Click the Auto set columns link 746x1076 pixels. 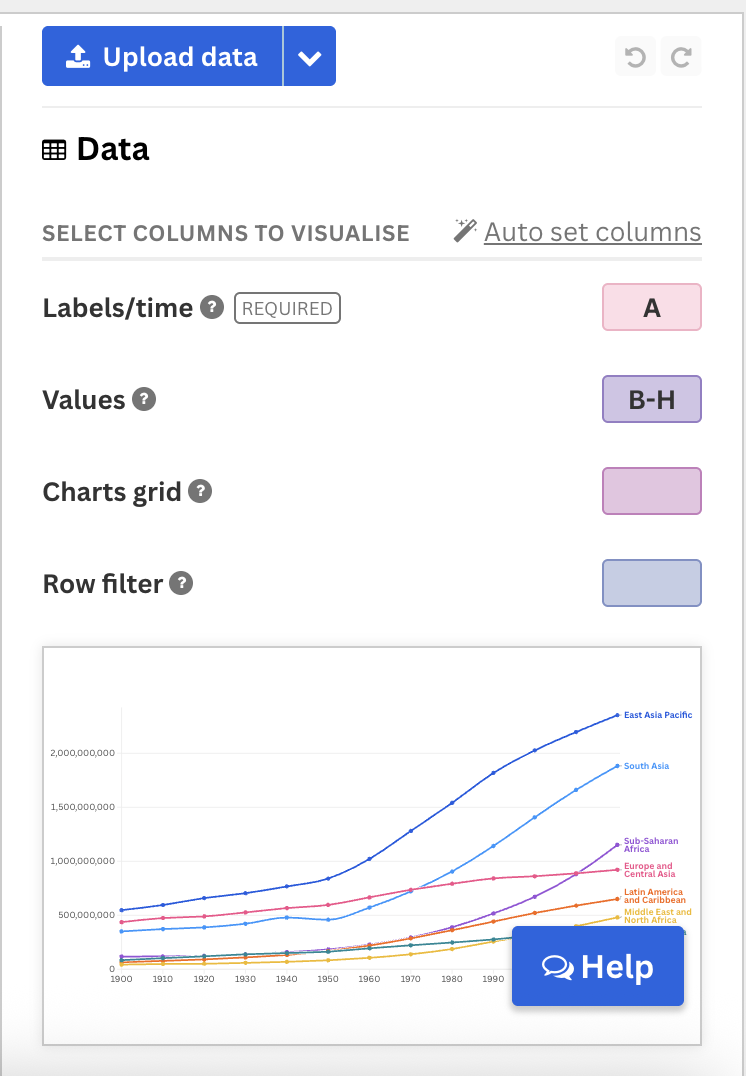[x=592, y=231]
